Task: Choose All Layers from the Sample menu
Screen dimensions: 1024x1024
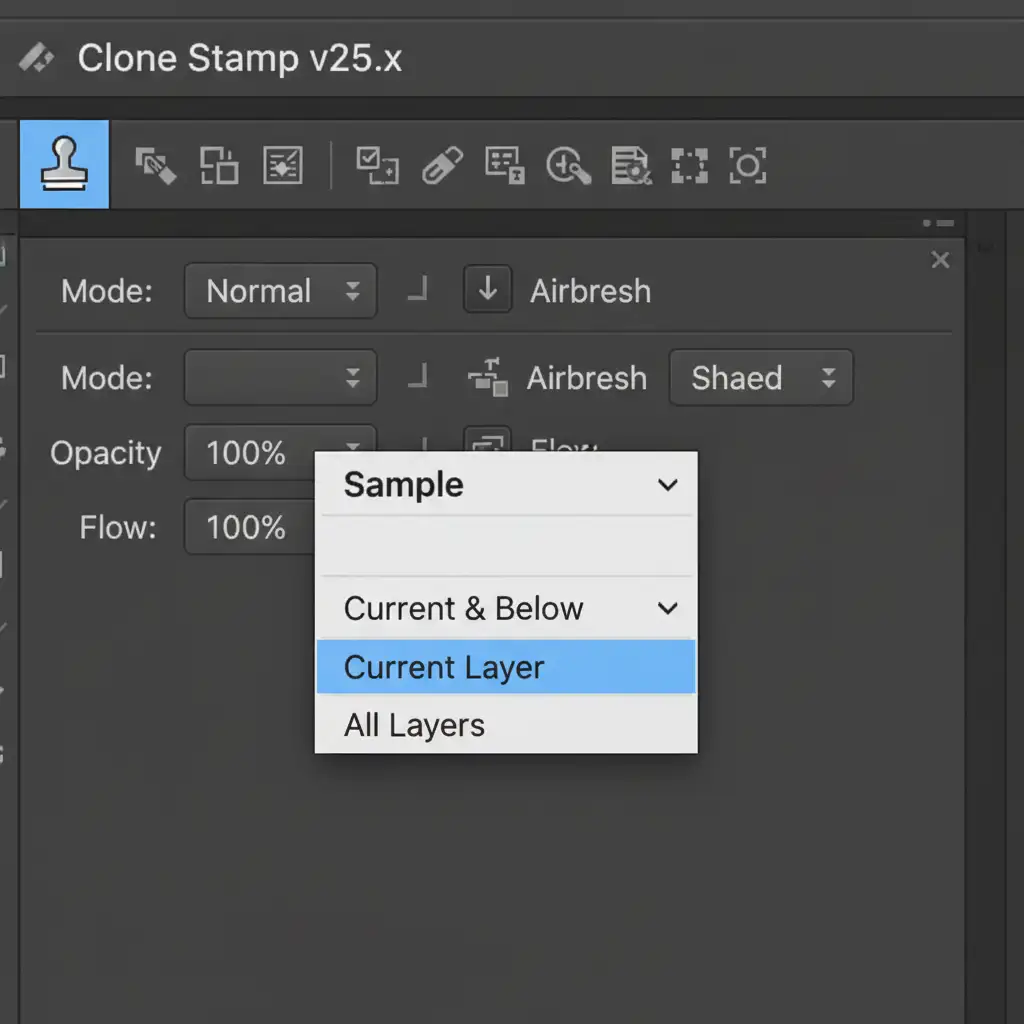Action: pyautogui.click(x=505, y=725)
